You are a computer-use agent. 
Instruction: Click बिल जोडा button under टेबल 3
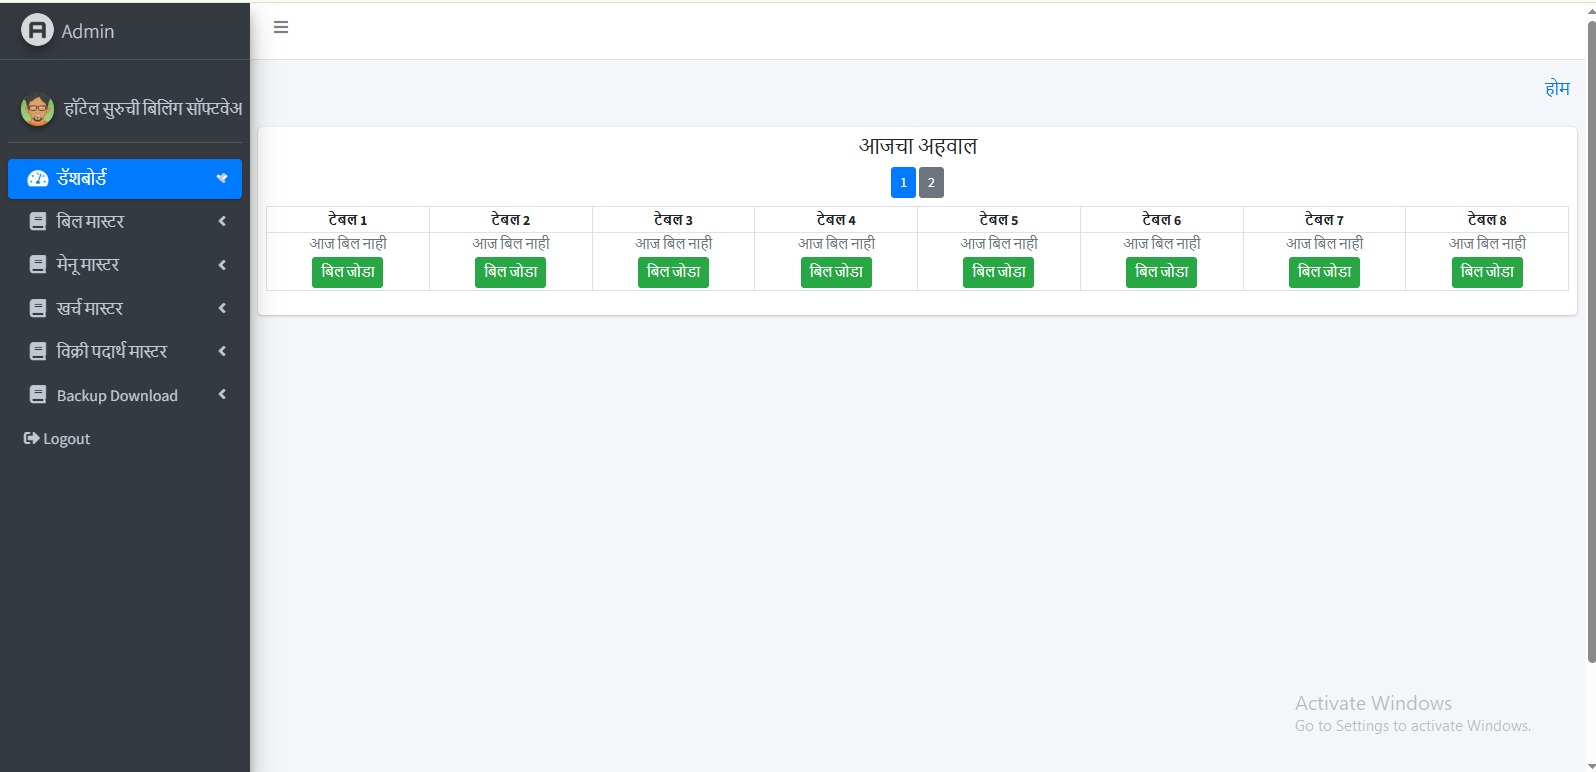coord(673,272)
